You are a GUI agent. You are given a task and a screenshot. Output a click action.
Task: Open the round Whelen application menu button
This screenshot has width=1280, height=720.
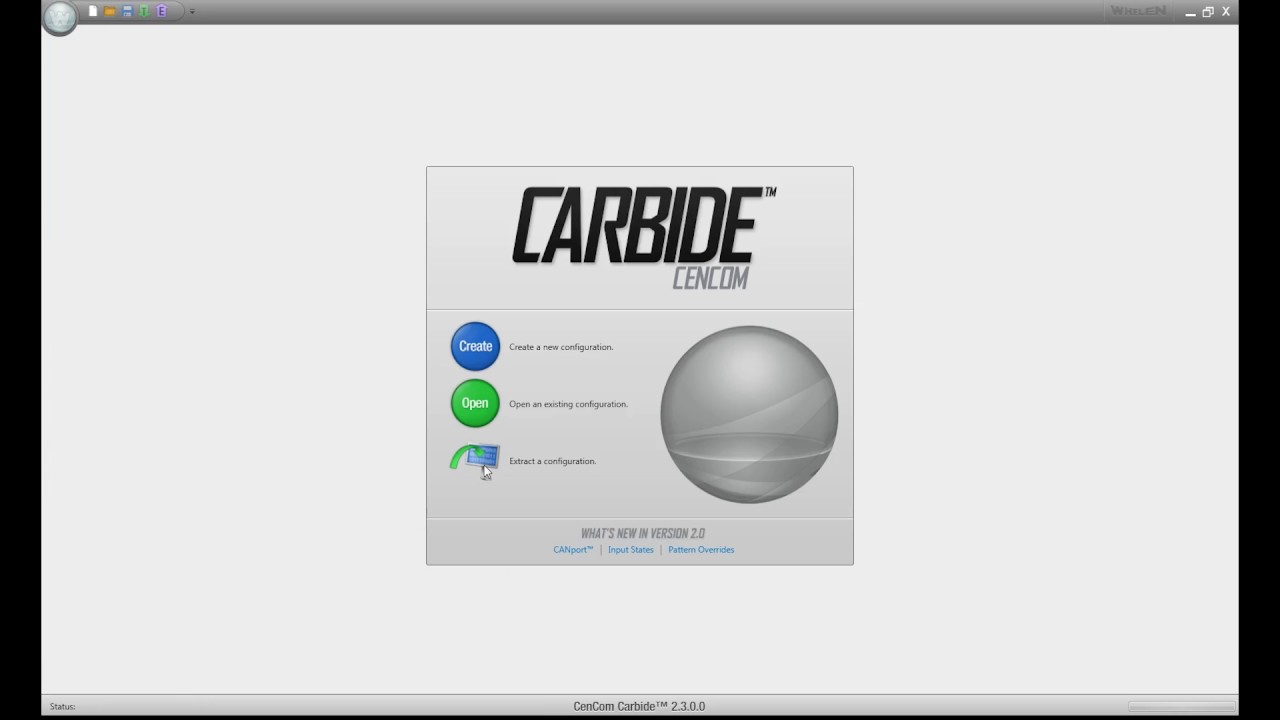pos(60,17)
